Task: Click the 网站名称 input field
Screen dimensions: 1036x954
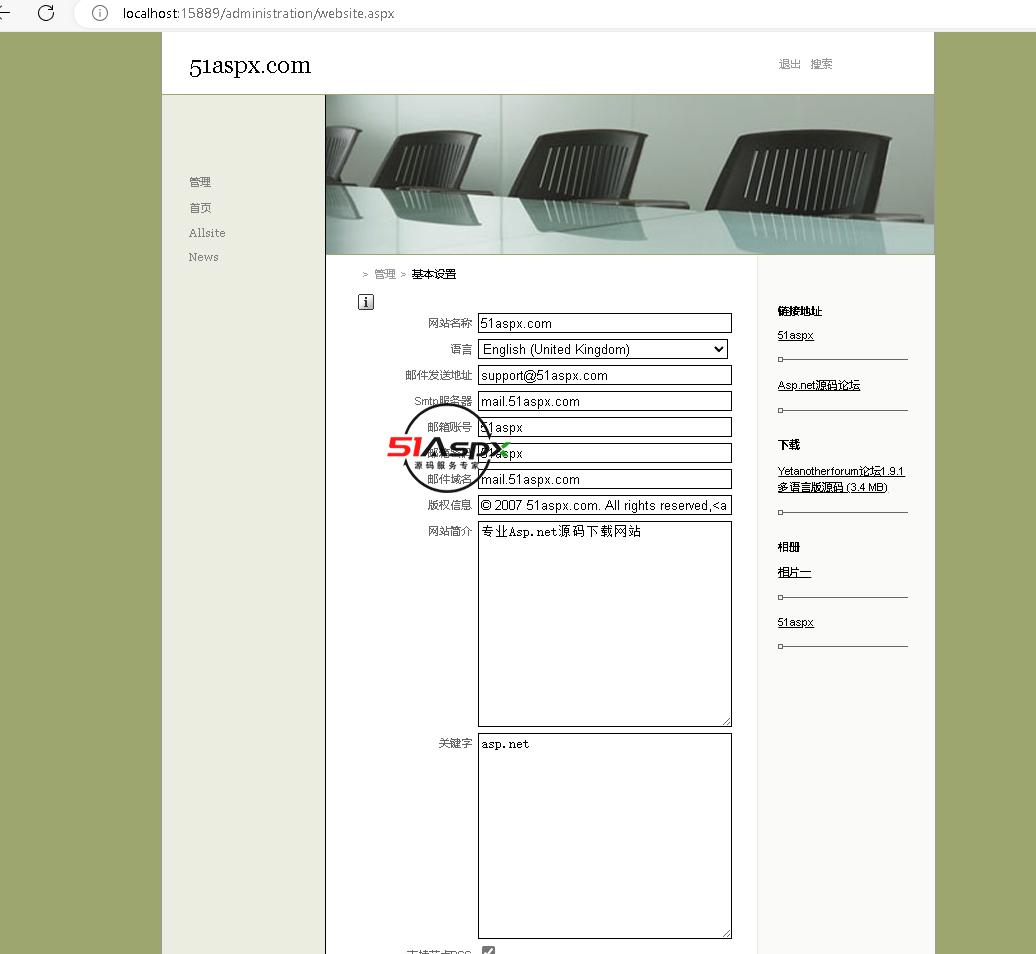Action: coord(605,323)
